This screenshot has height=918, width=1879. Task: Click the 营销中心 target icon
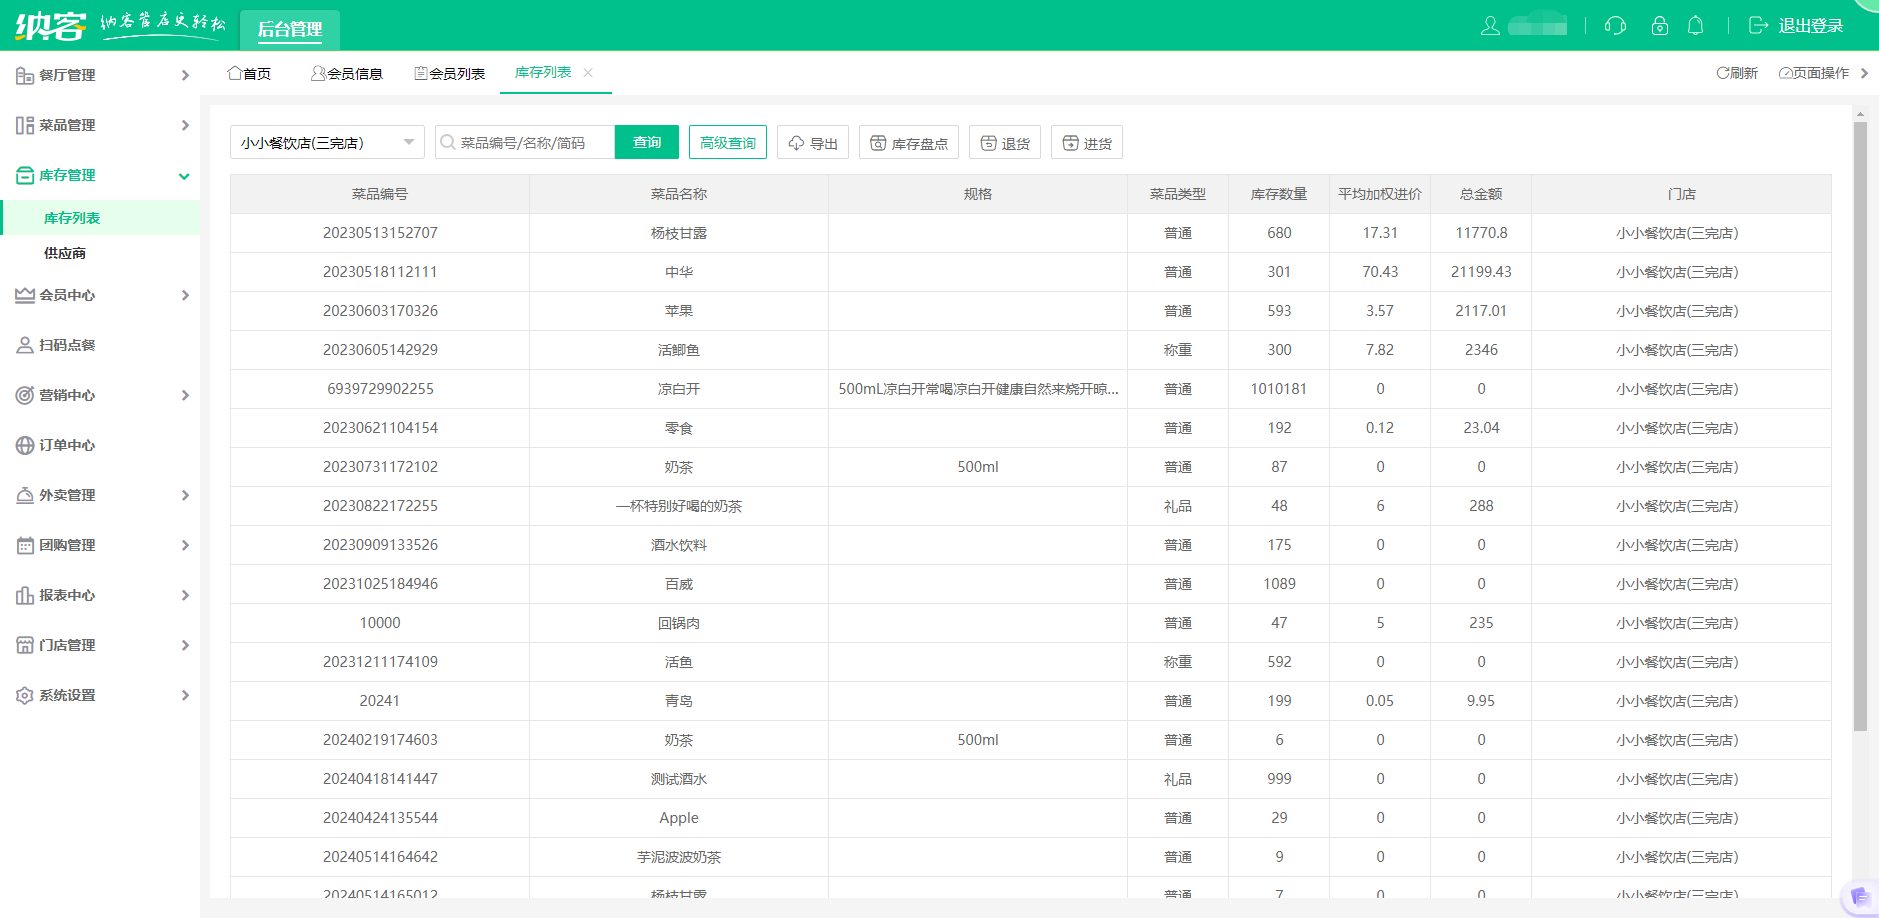[25, 395]
